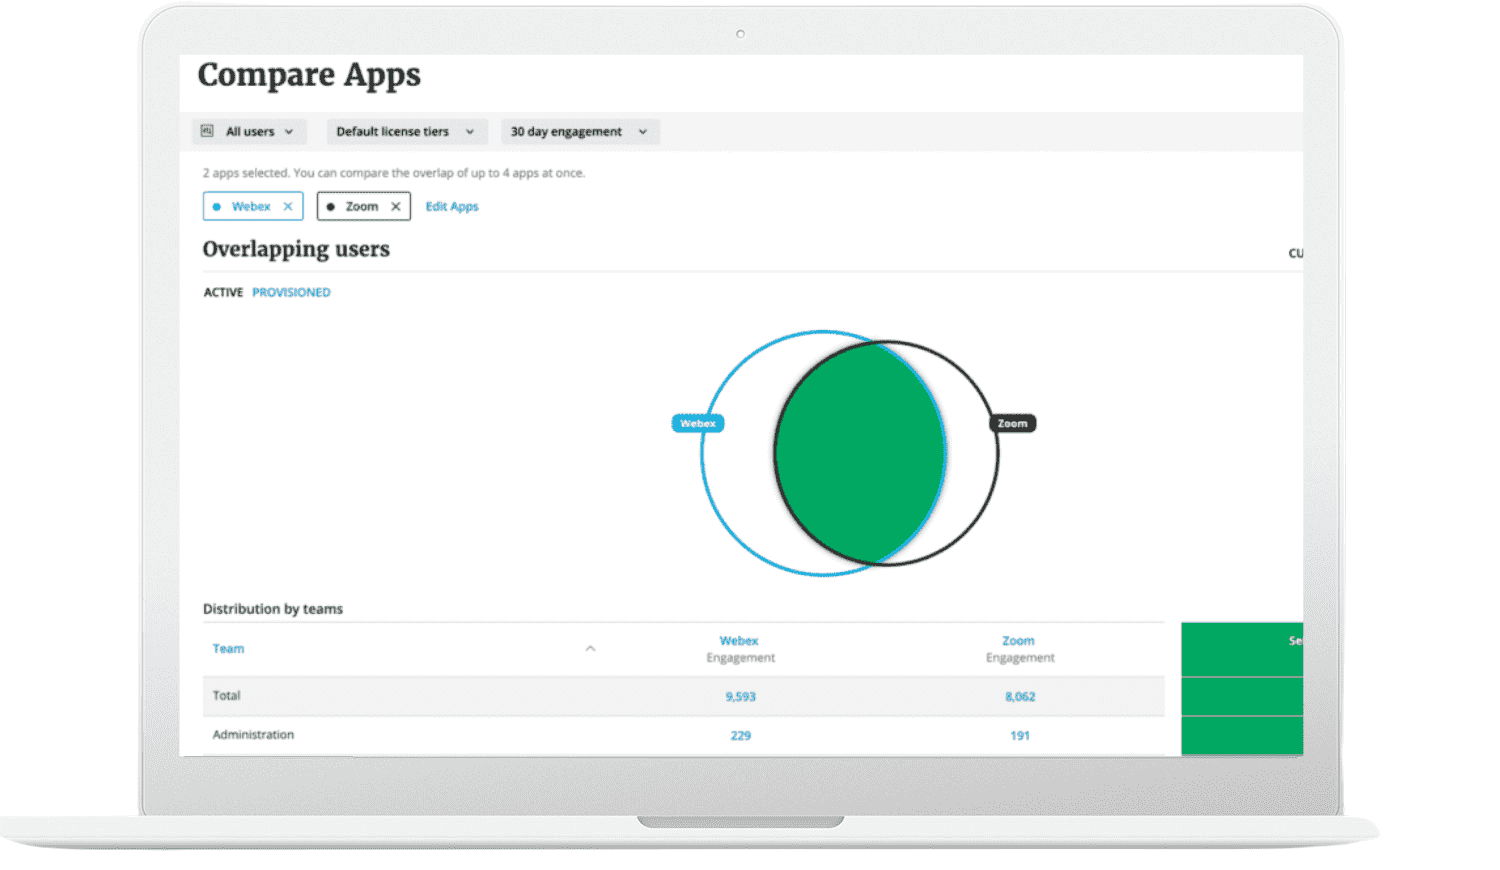
Task: Select the Total row label
Action: (x=226, y=696)
